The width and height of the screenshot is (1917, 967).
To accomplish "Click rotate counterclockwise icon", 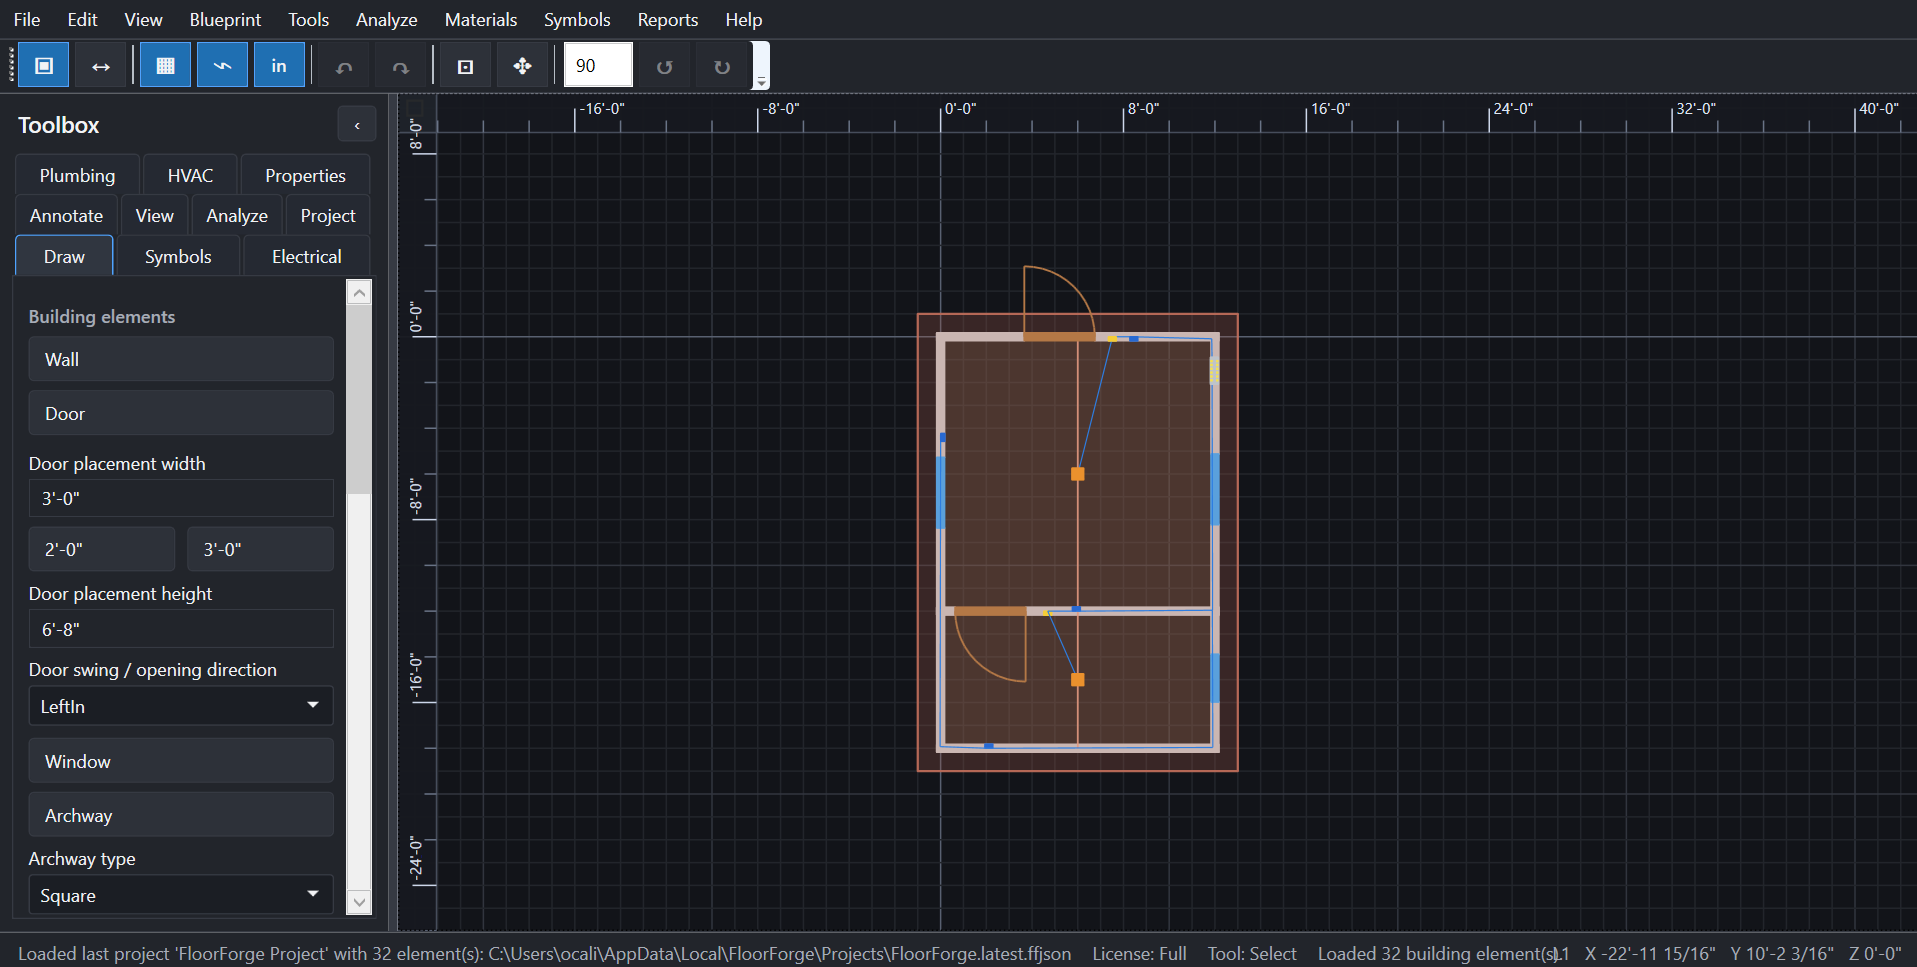I will click(664, 67).
